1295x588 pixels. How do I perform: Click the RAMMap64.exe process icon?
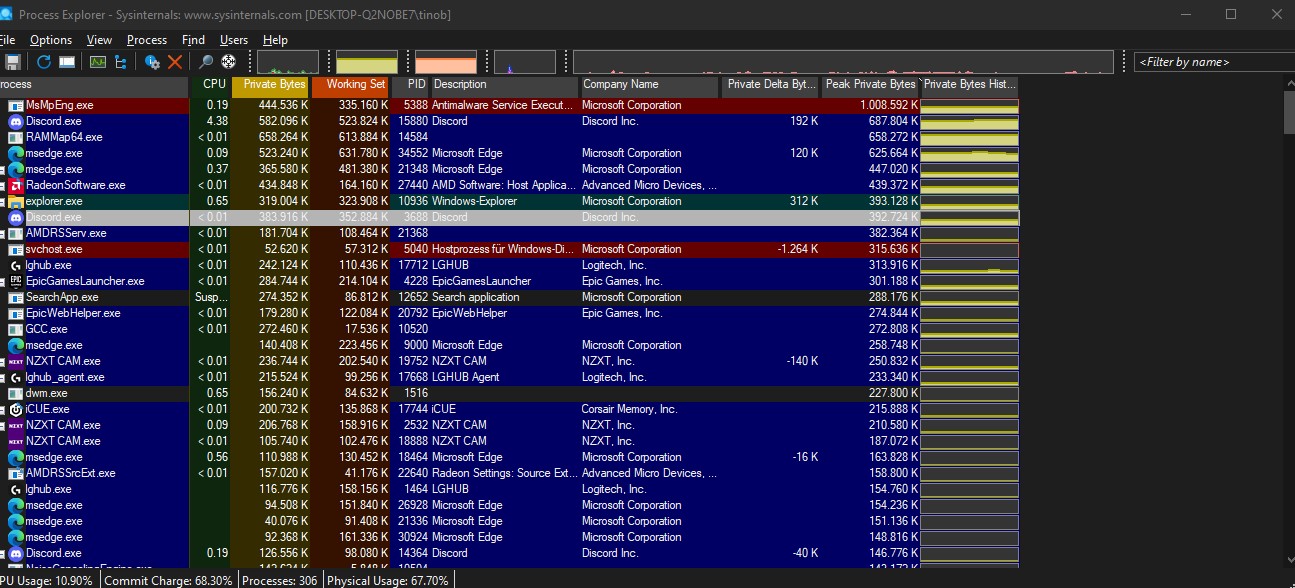[16, 137]
